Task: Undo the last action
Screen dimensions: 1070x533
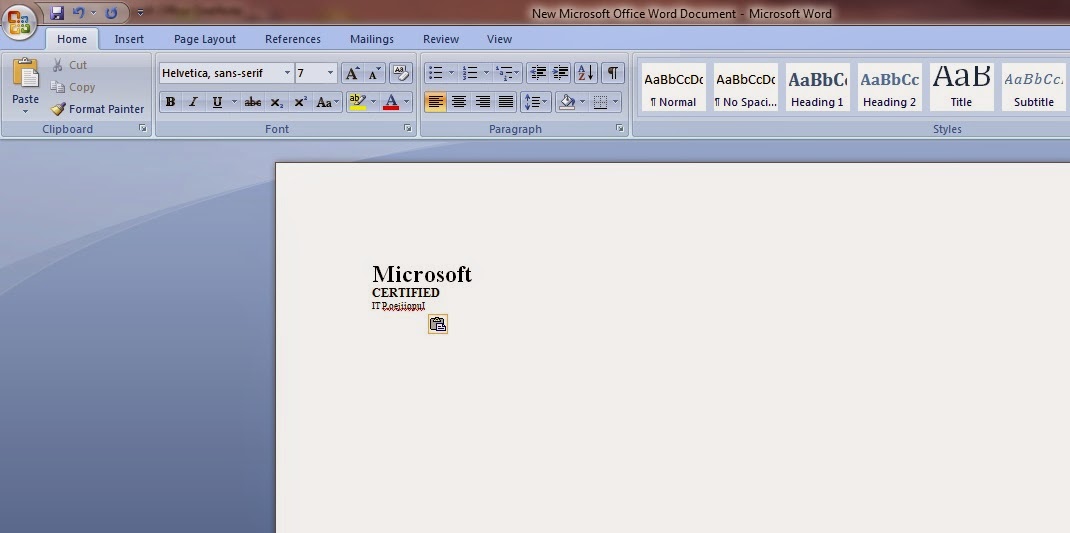Action: [x=78, y=12]
